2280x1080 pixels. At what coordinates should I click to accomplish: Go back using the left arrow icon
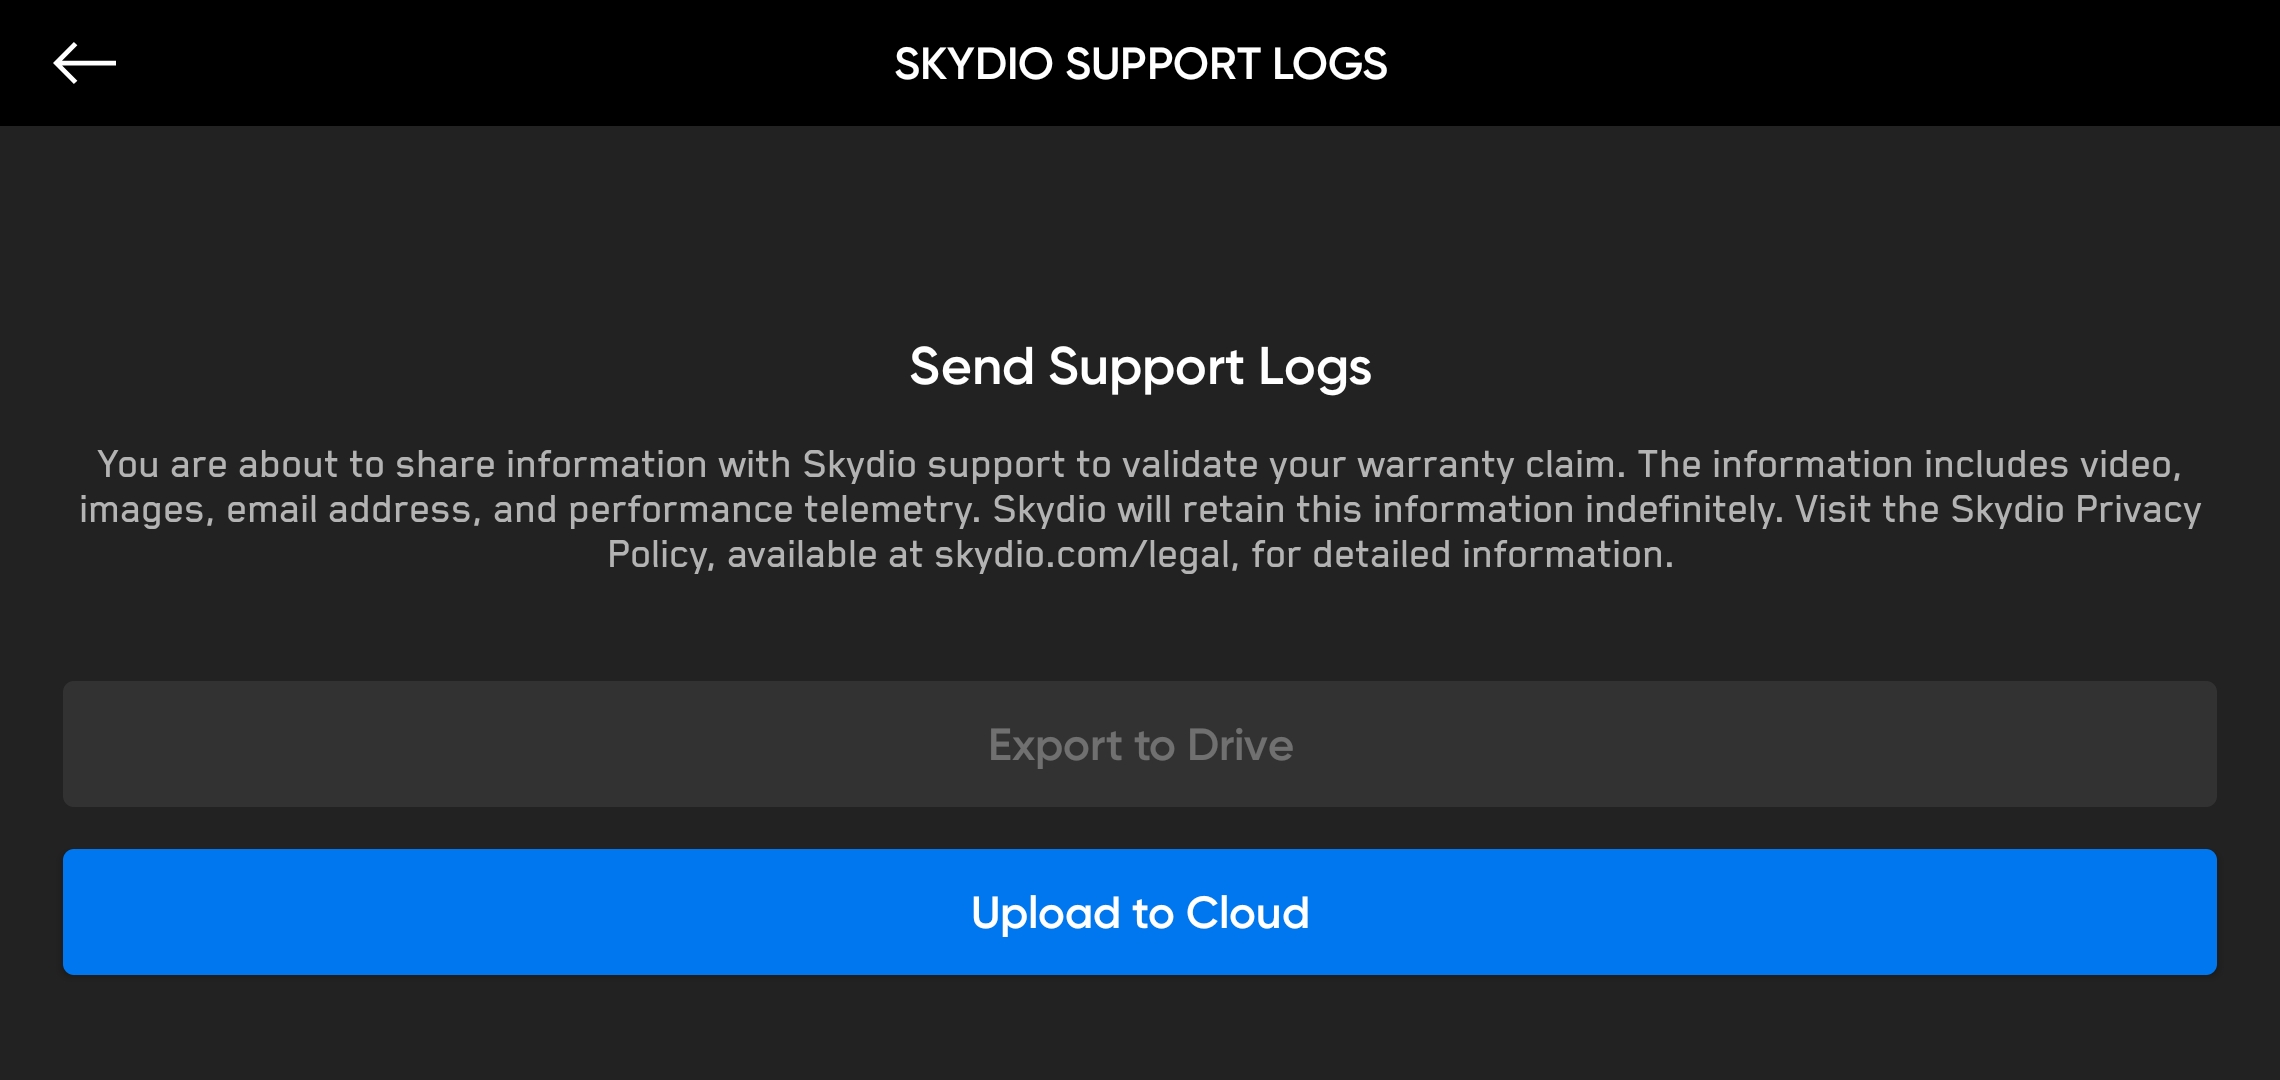[x=85, y=63]
